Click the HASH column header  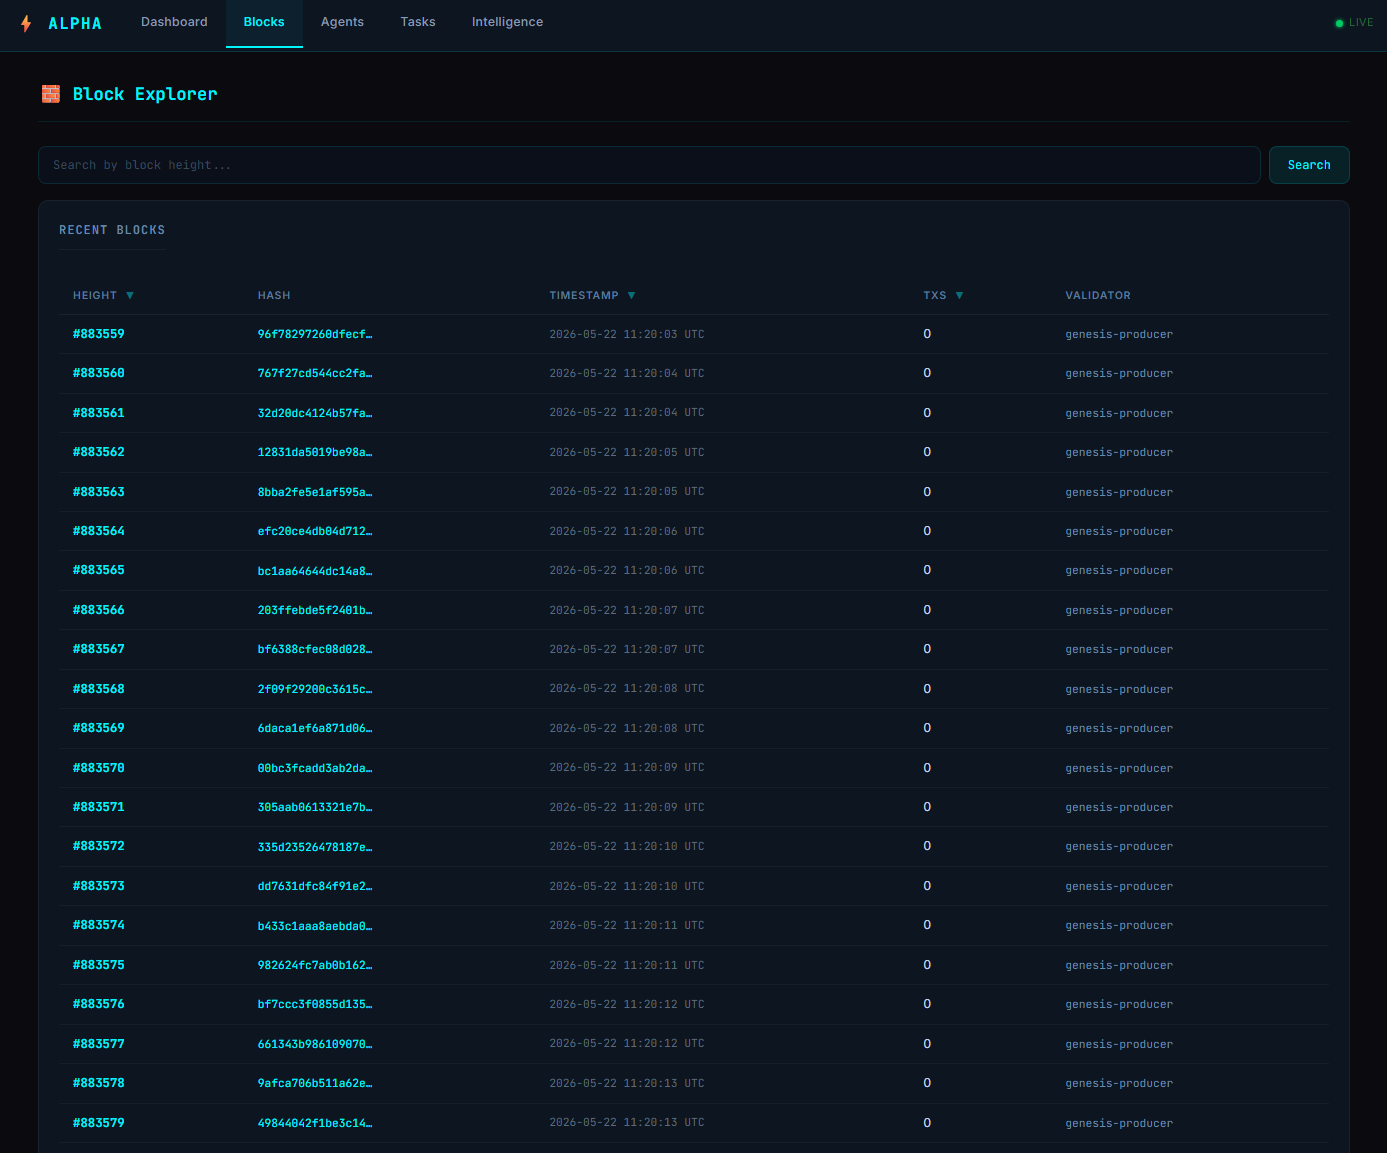pyautogui.click(x=274, y=295)
